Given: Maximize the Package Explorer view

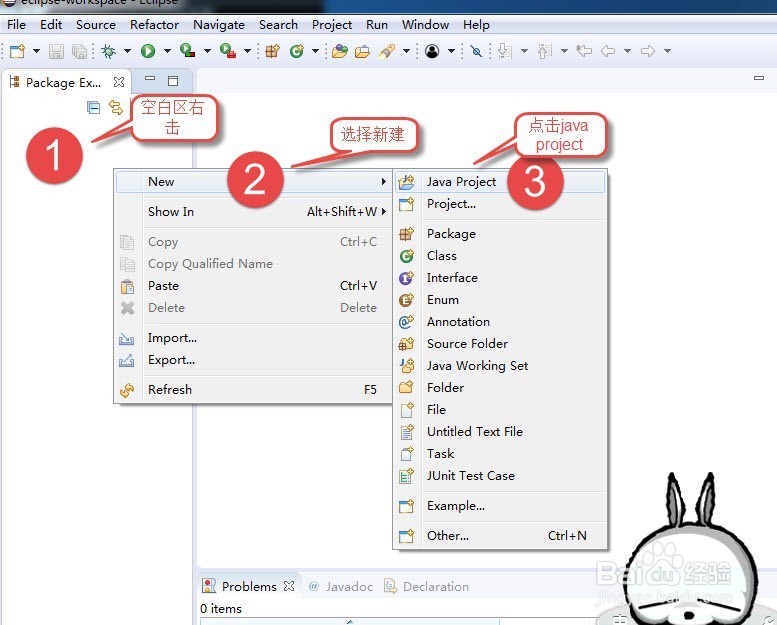Looking at the screenshot, I should click(x=173, y=81).
